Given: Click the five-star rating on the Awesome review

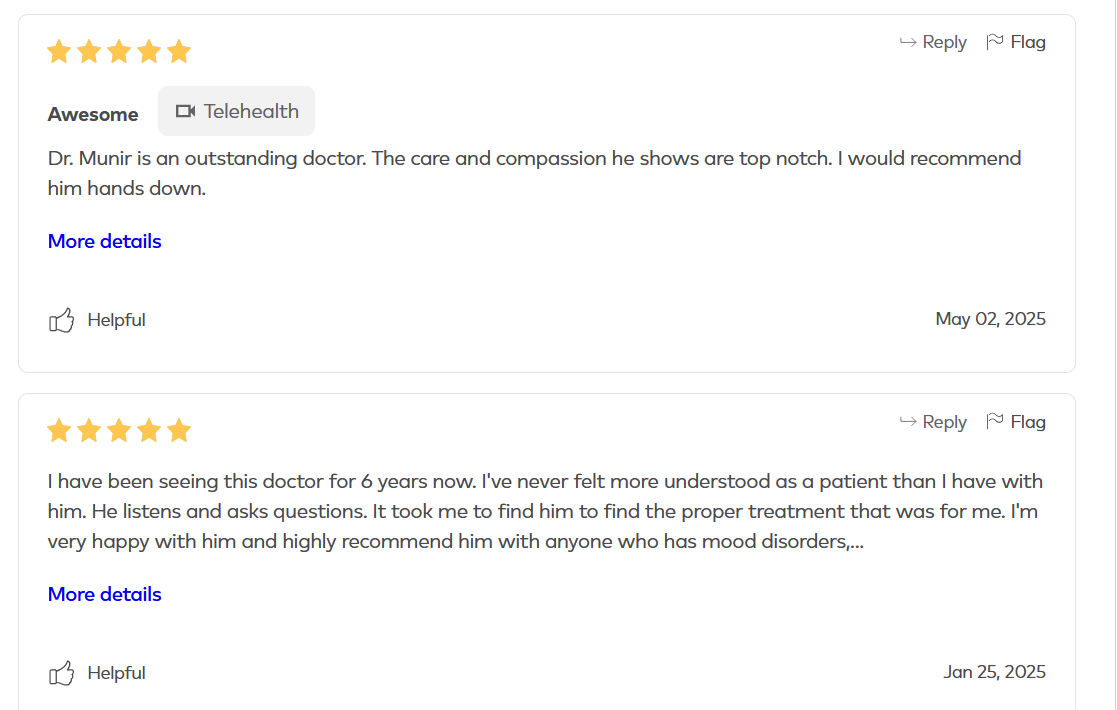Looking at the screenshot, I should tap(119, 51).
